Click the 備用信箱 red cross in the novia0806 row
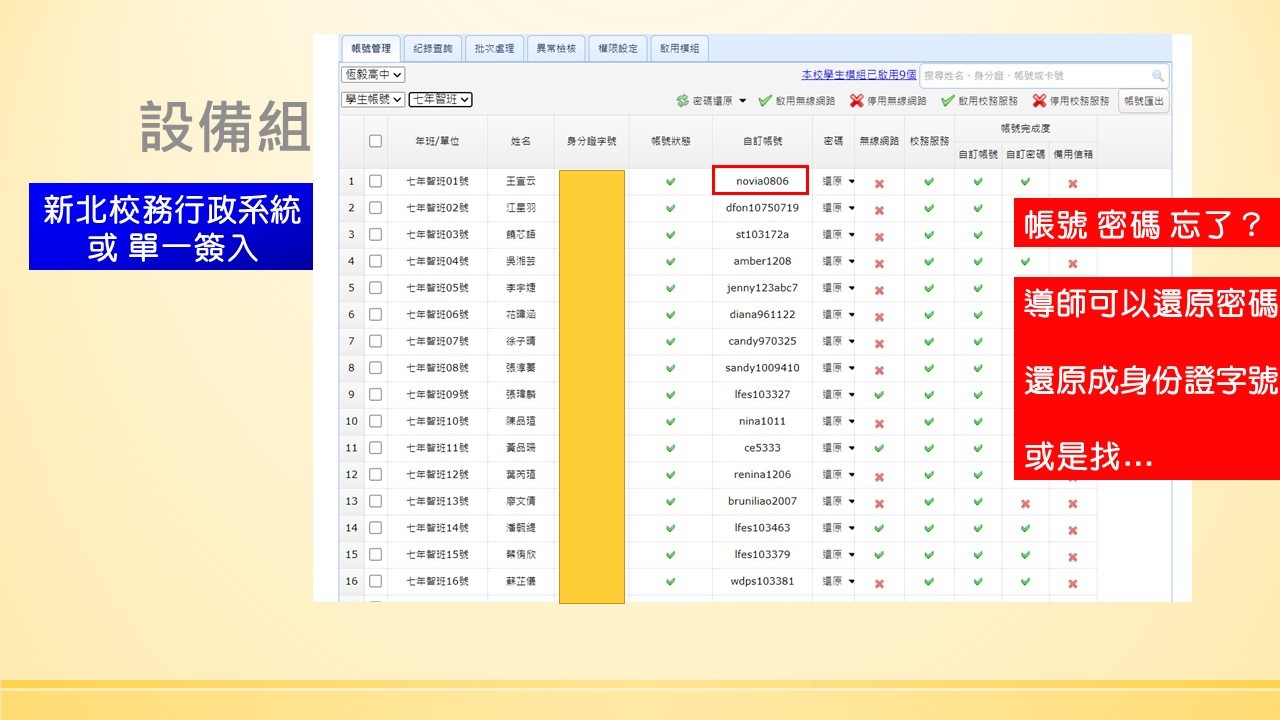 pyautogui.click(x=1072, y=183)
